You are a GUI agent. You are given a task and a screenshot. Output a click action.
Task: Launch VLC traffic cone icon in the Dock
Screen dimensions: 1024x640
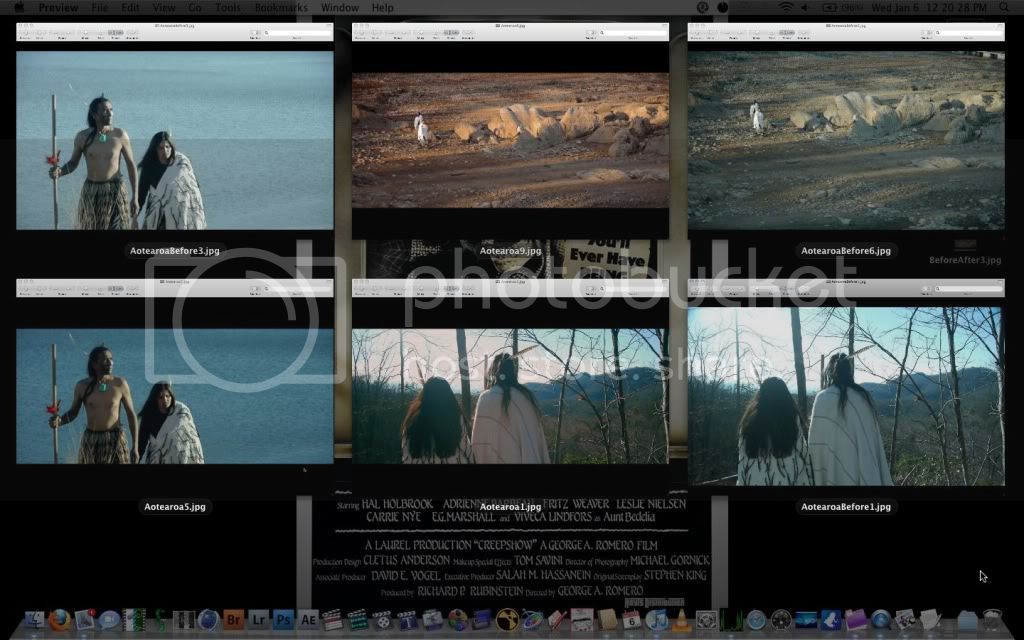click(x=681, y=619)
